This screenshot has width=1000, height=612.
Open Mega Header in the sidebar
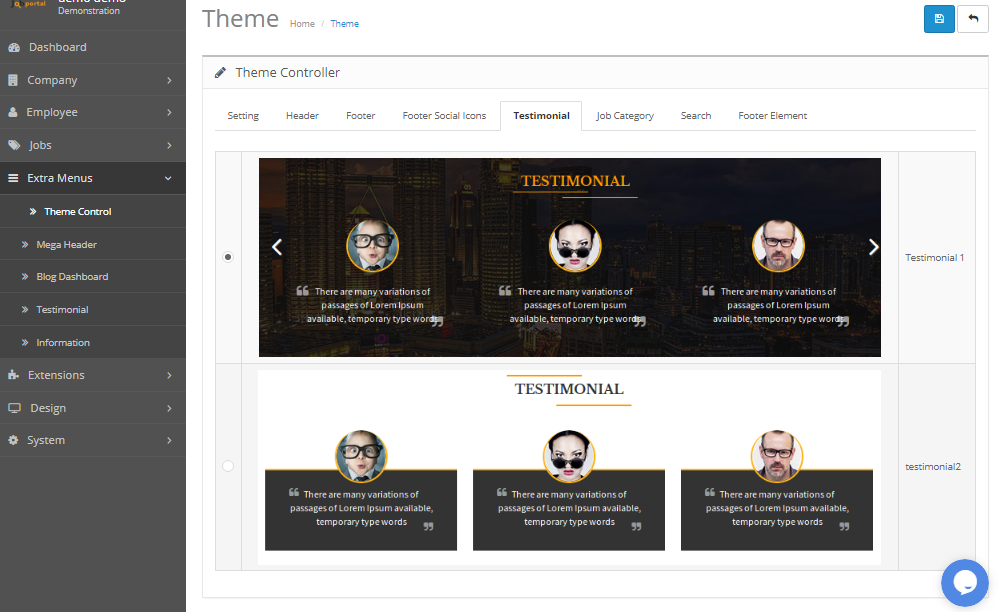point(66,244)
